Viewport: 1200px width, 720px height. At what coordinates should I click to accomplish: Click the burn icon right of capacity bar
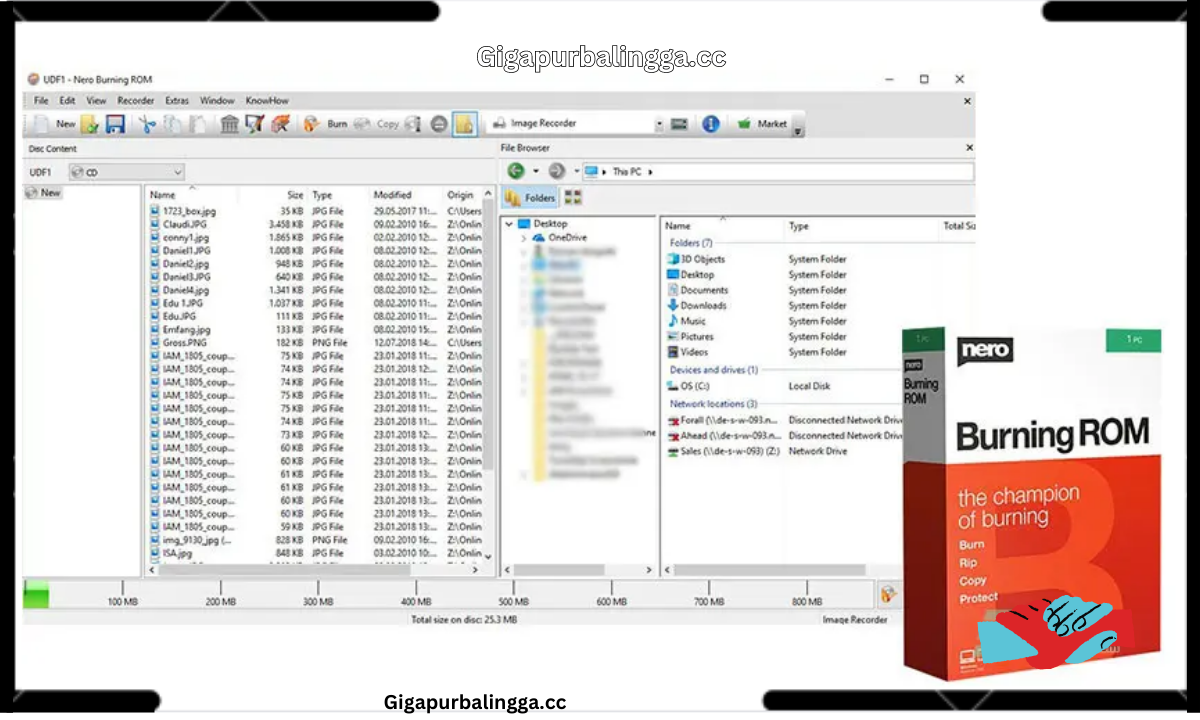pyautogui.click(x=888, y=594)
